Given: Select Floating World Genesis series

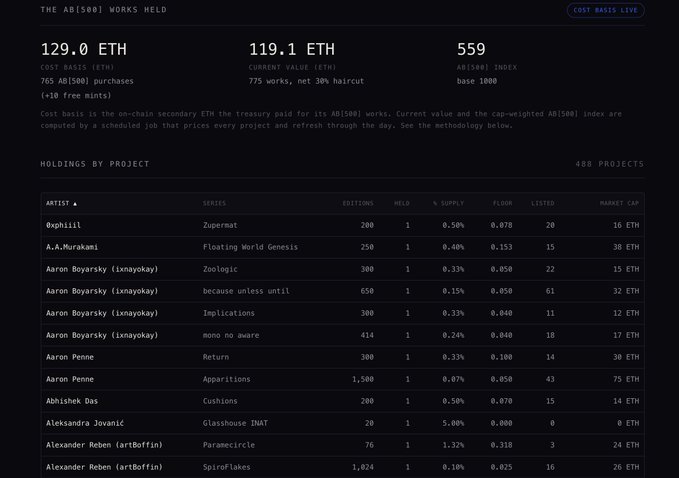Looking at the screenshot, I should [250, 247].
